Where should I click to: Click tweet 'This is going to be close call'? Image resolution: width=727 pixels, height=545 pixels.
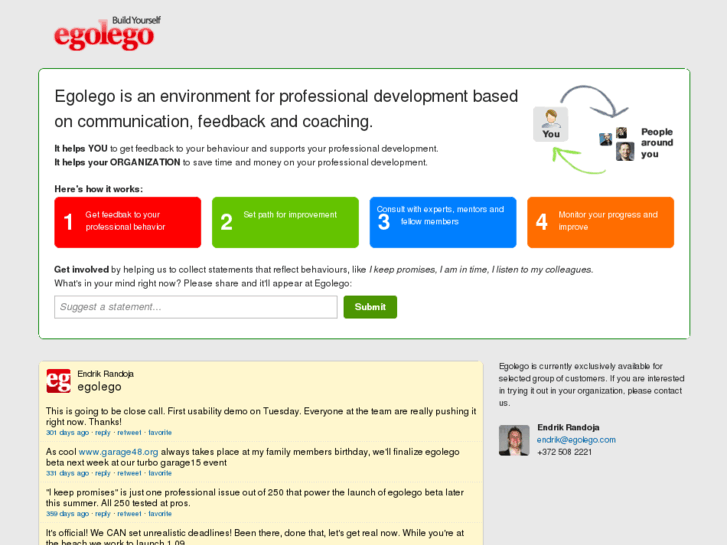[x=261, y=417]
